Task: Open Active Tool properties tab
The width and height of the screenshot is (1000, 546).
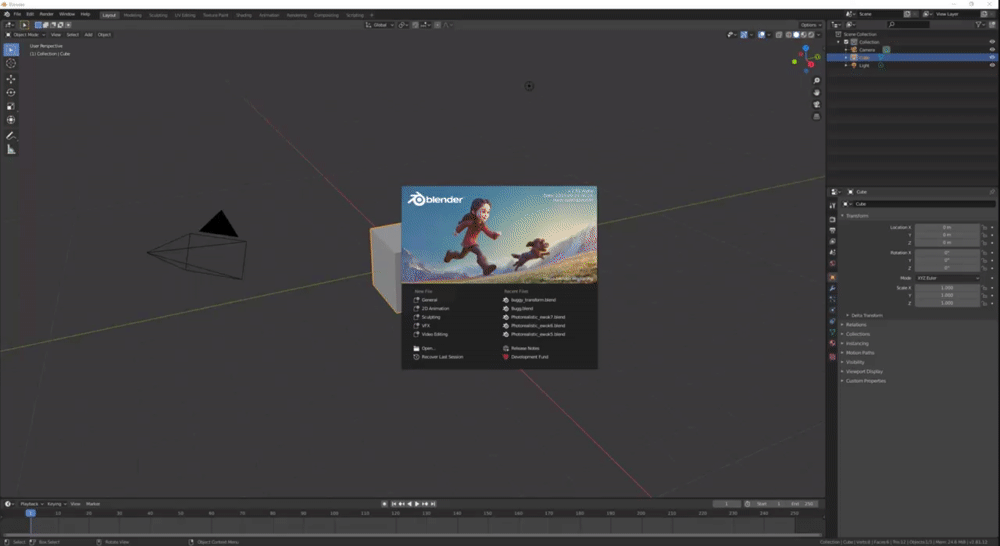Action: 832,205
